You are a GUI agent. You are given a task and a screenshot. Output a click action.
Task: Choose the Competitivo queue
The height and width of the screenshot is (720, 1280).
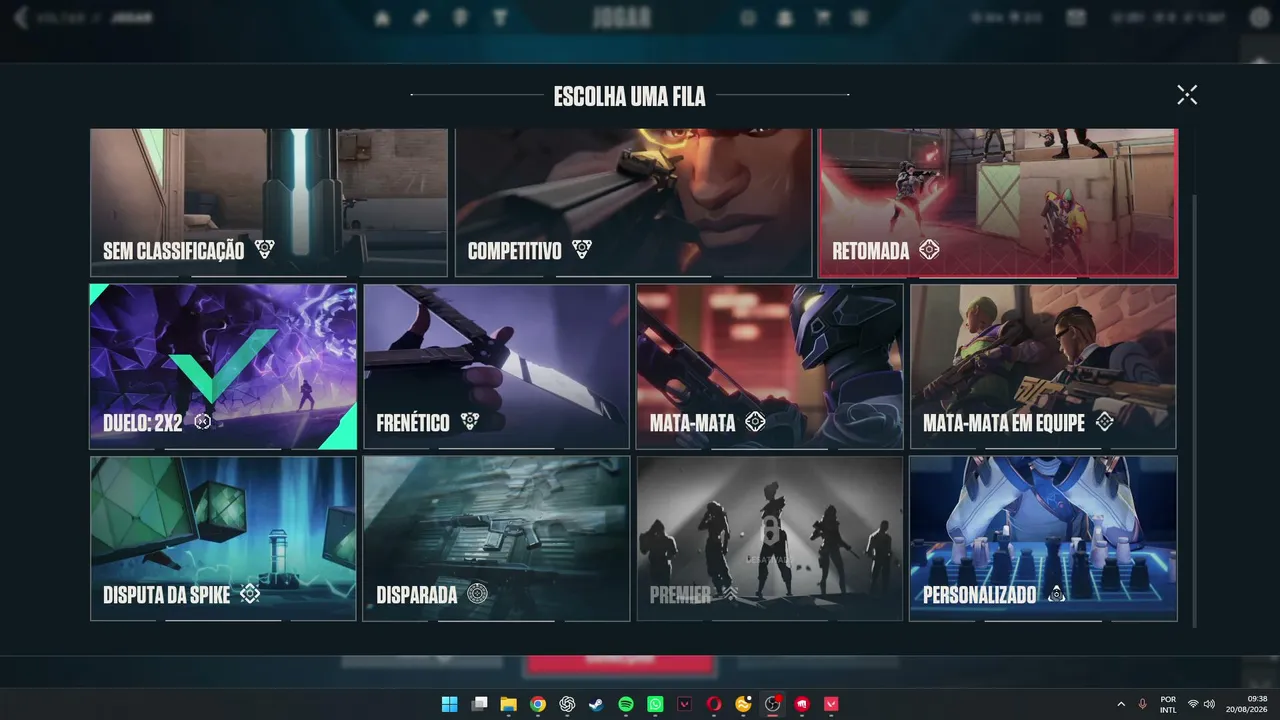coord(633,203)
